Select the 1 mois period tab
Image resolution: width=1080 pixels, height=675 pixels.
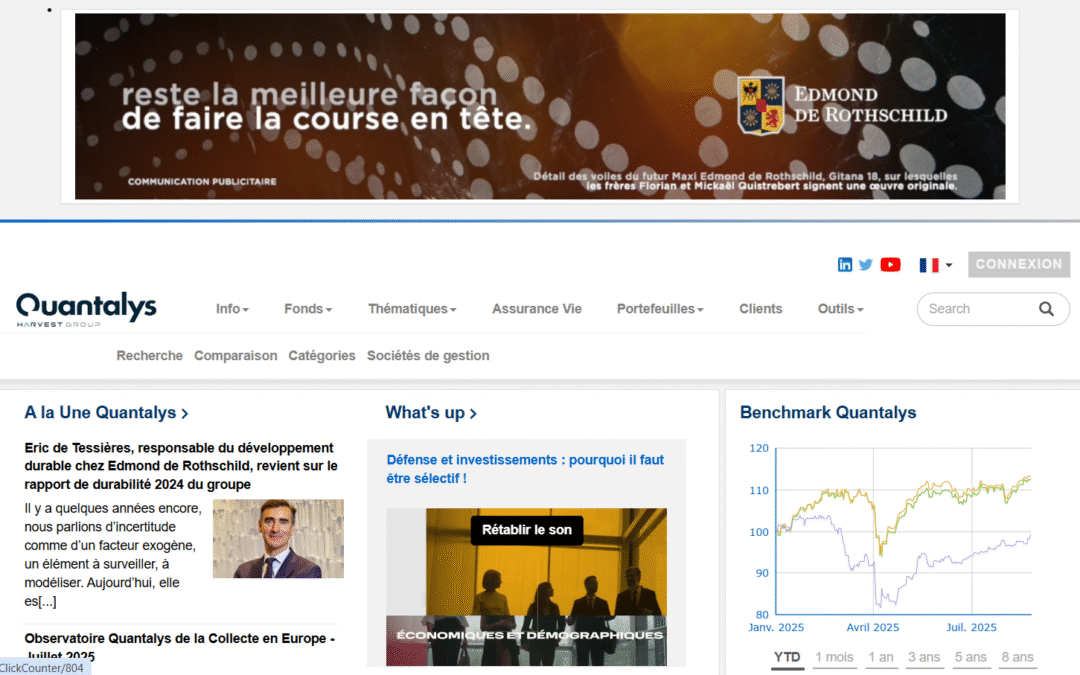(x=834, y=658)
